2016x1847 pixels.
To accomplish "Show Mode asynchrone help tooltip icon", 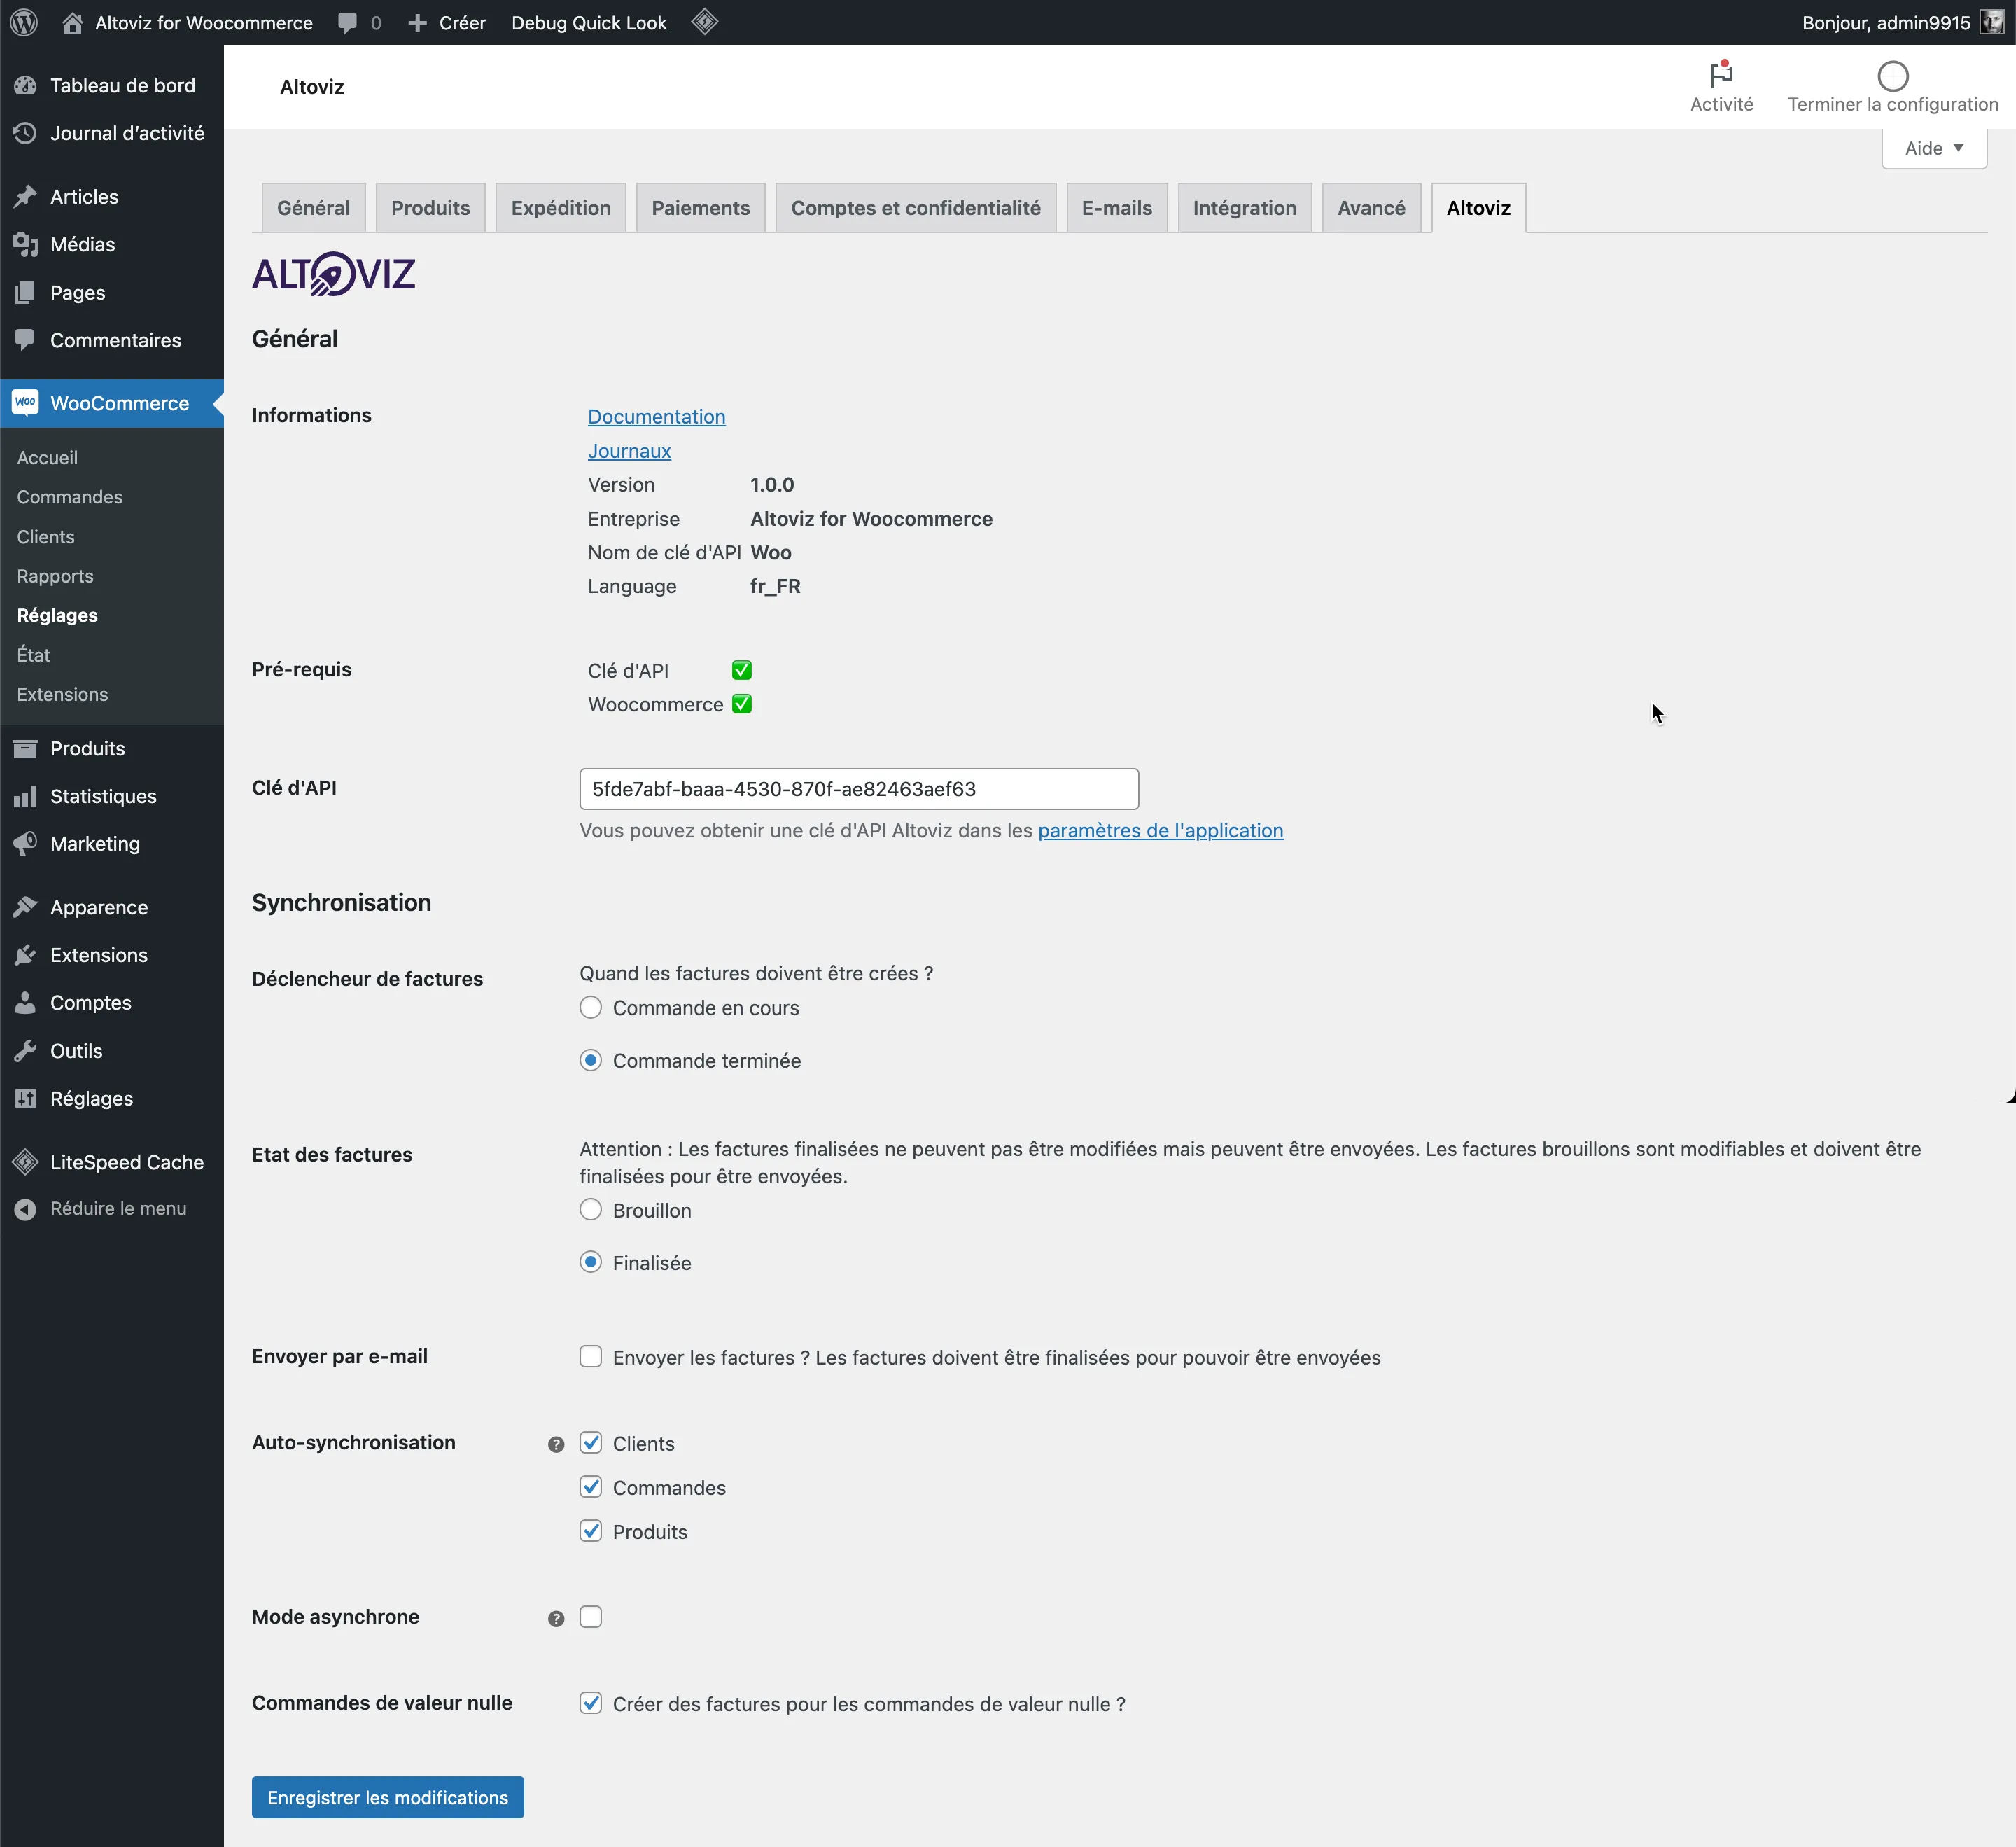I will click(556, 1619).
